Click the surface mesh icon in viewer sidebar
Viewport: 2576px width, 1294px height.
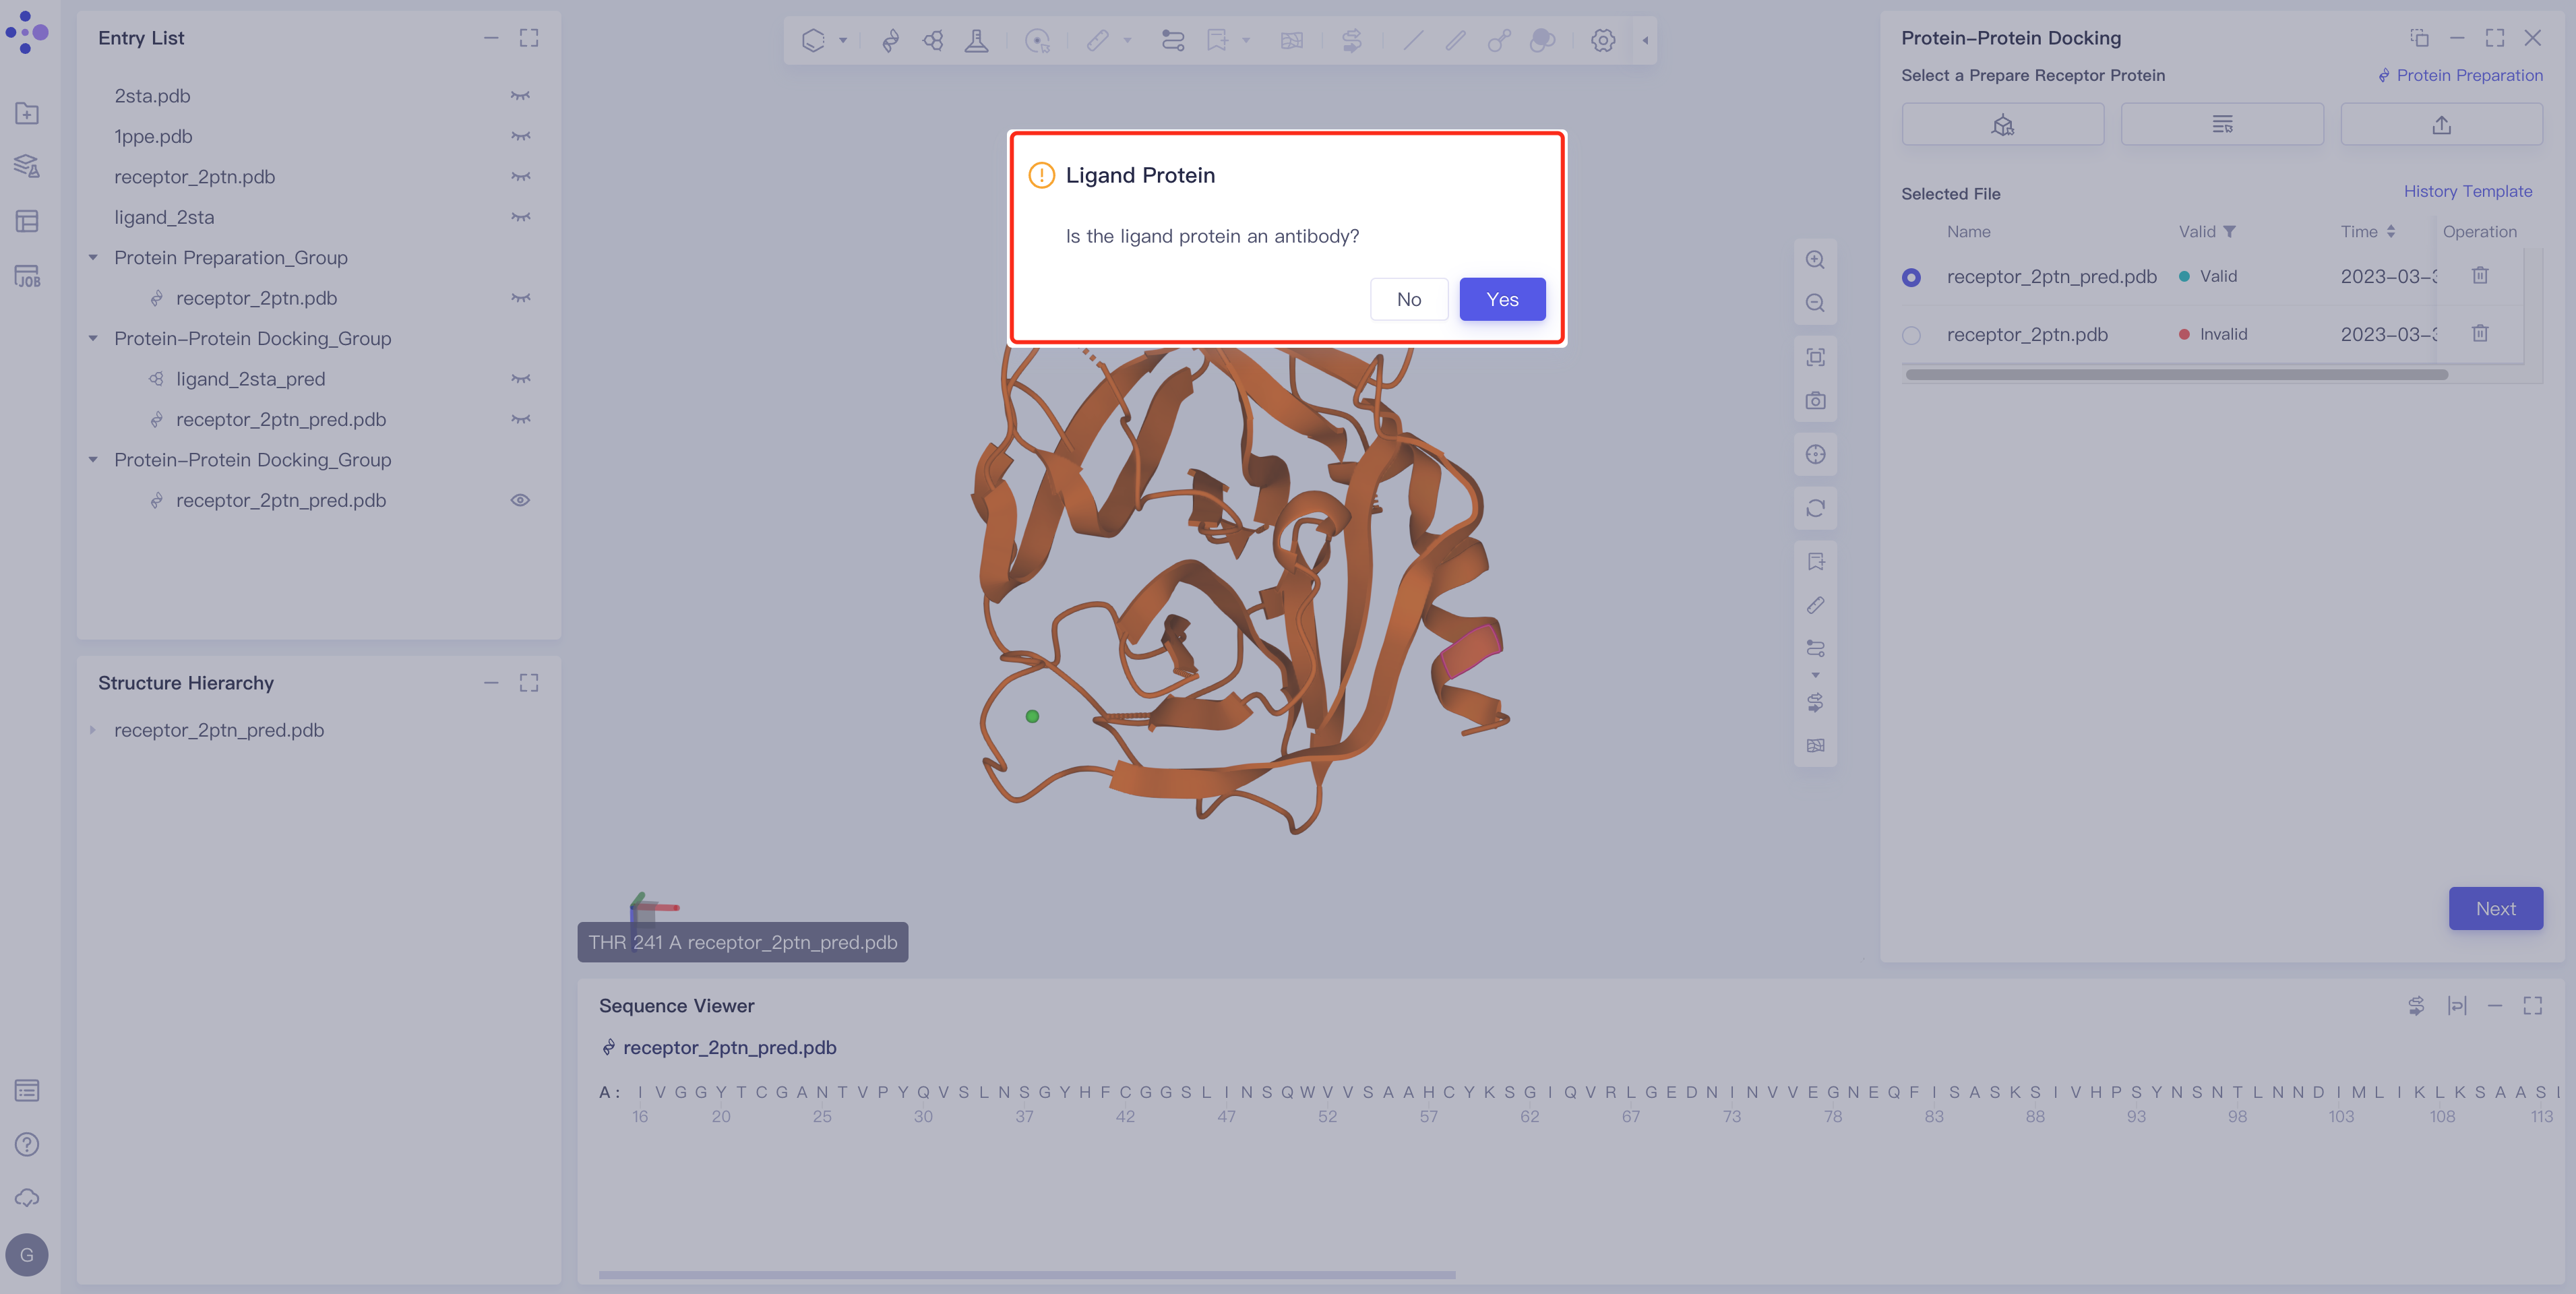pos(1815,746)
